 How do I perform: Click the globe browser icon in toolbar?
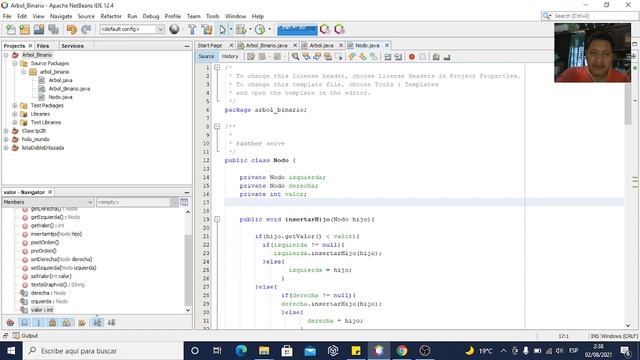pos(174,29)
